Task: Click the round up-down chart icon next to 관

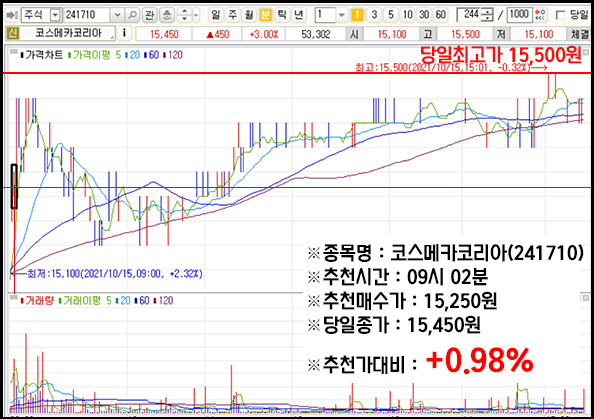Action: (166, 15)
